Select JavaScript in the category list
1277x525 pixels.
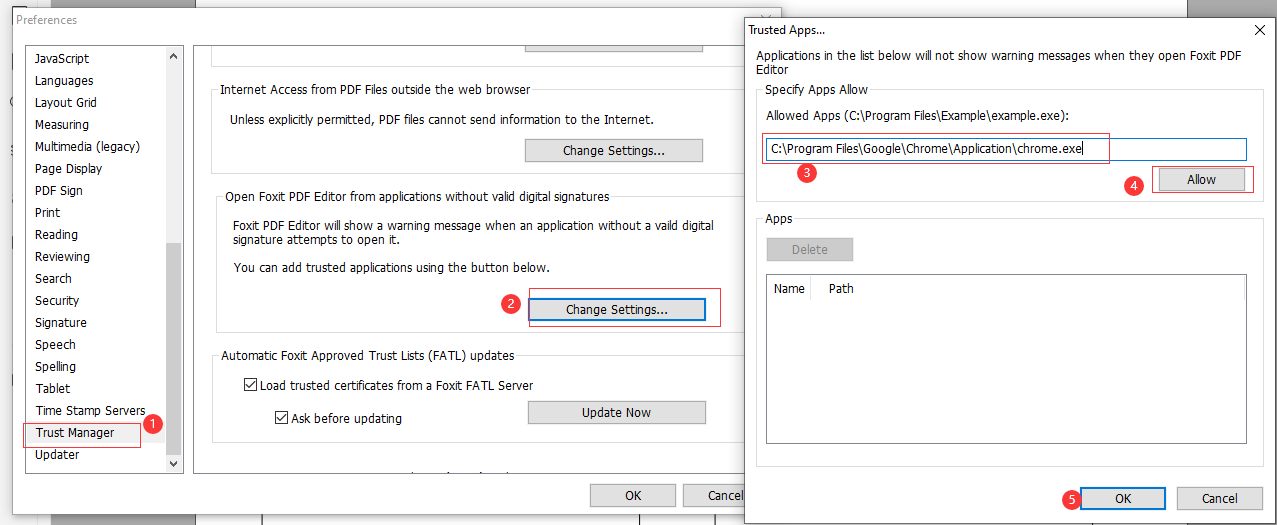pyautogui.click(x=62, y=59)
